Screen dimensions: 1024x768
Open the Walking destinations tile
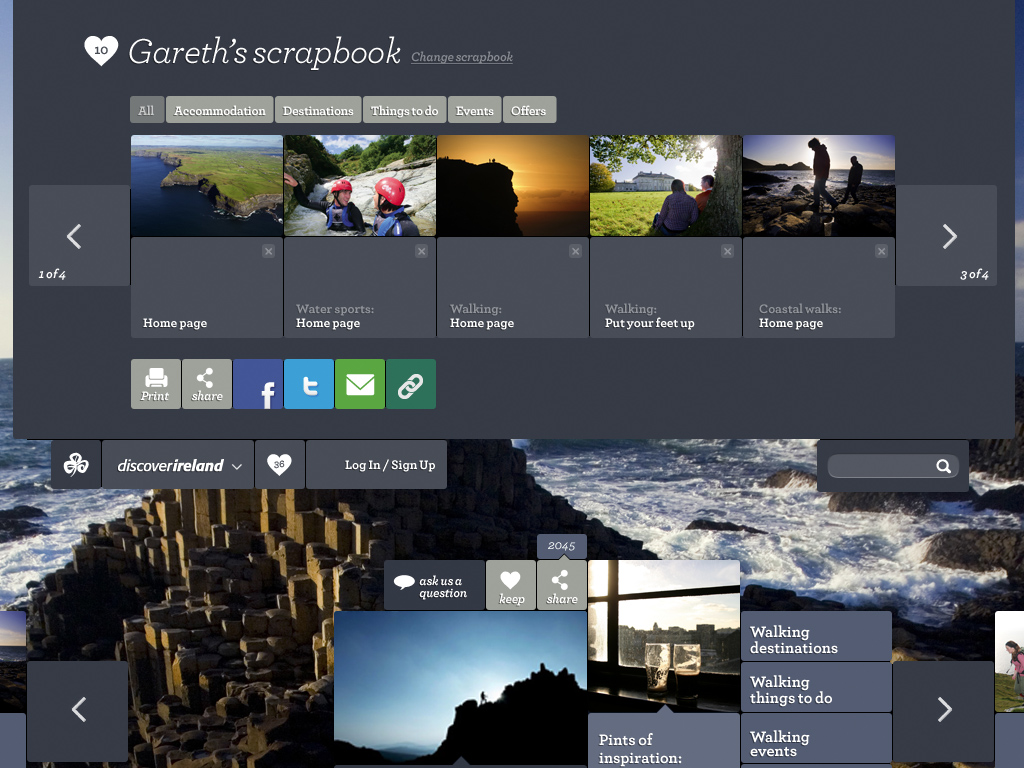click(x=815, y=639)
